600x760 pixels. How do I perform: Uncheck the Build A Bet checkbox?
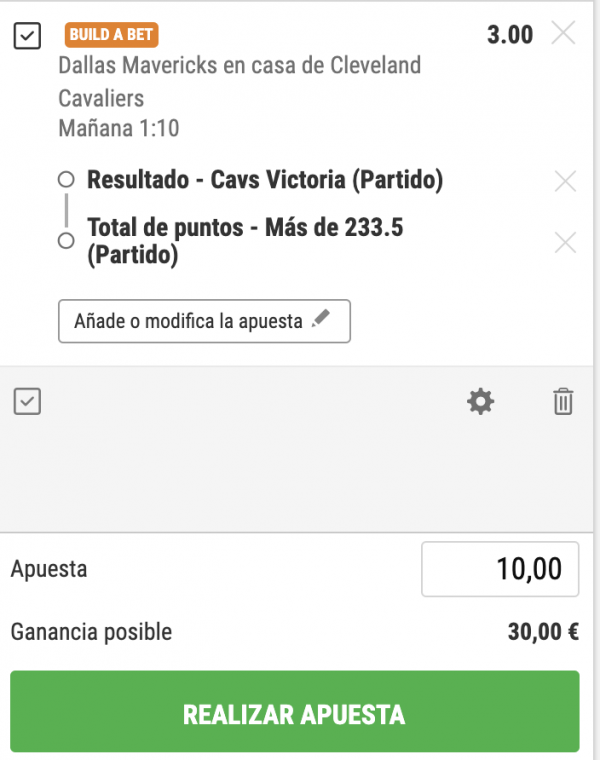pos(27,36)
